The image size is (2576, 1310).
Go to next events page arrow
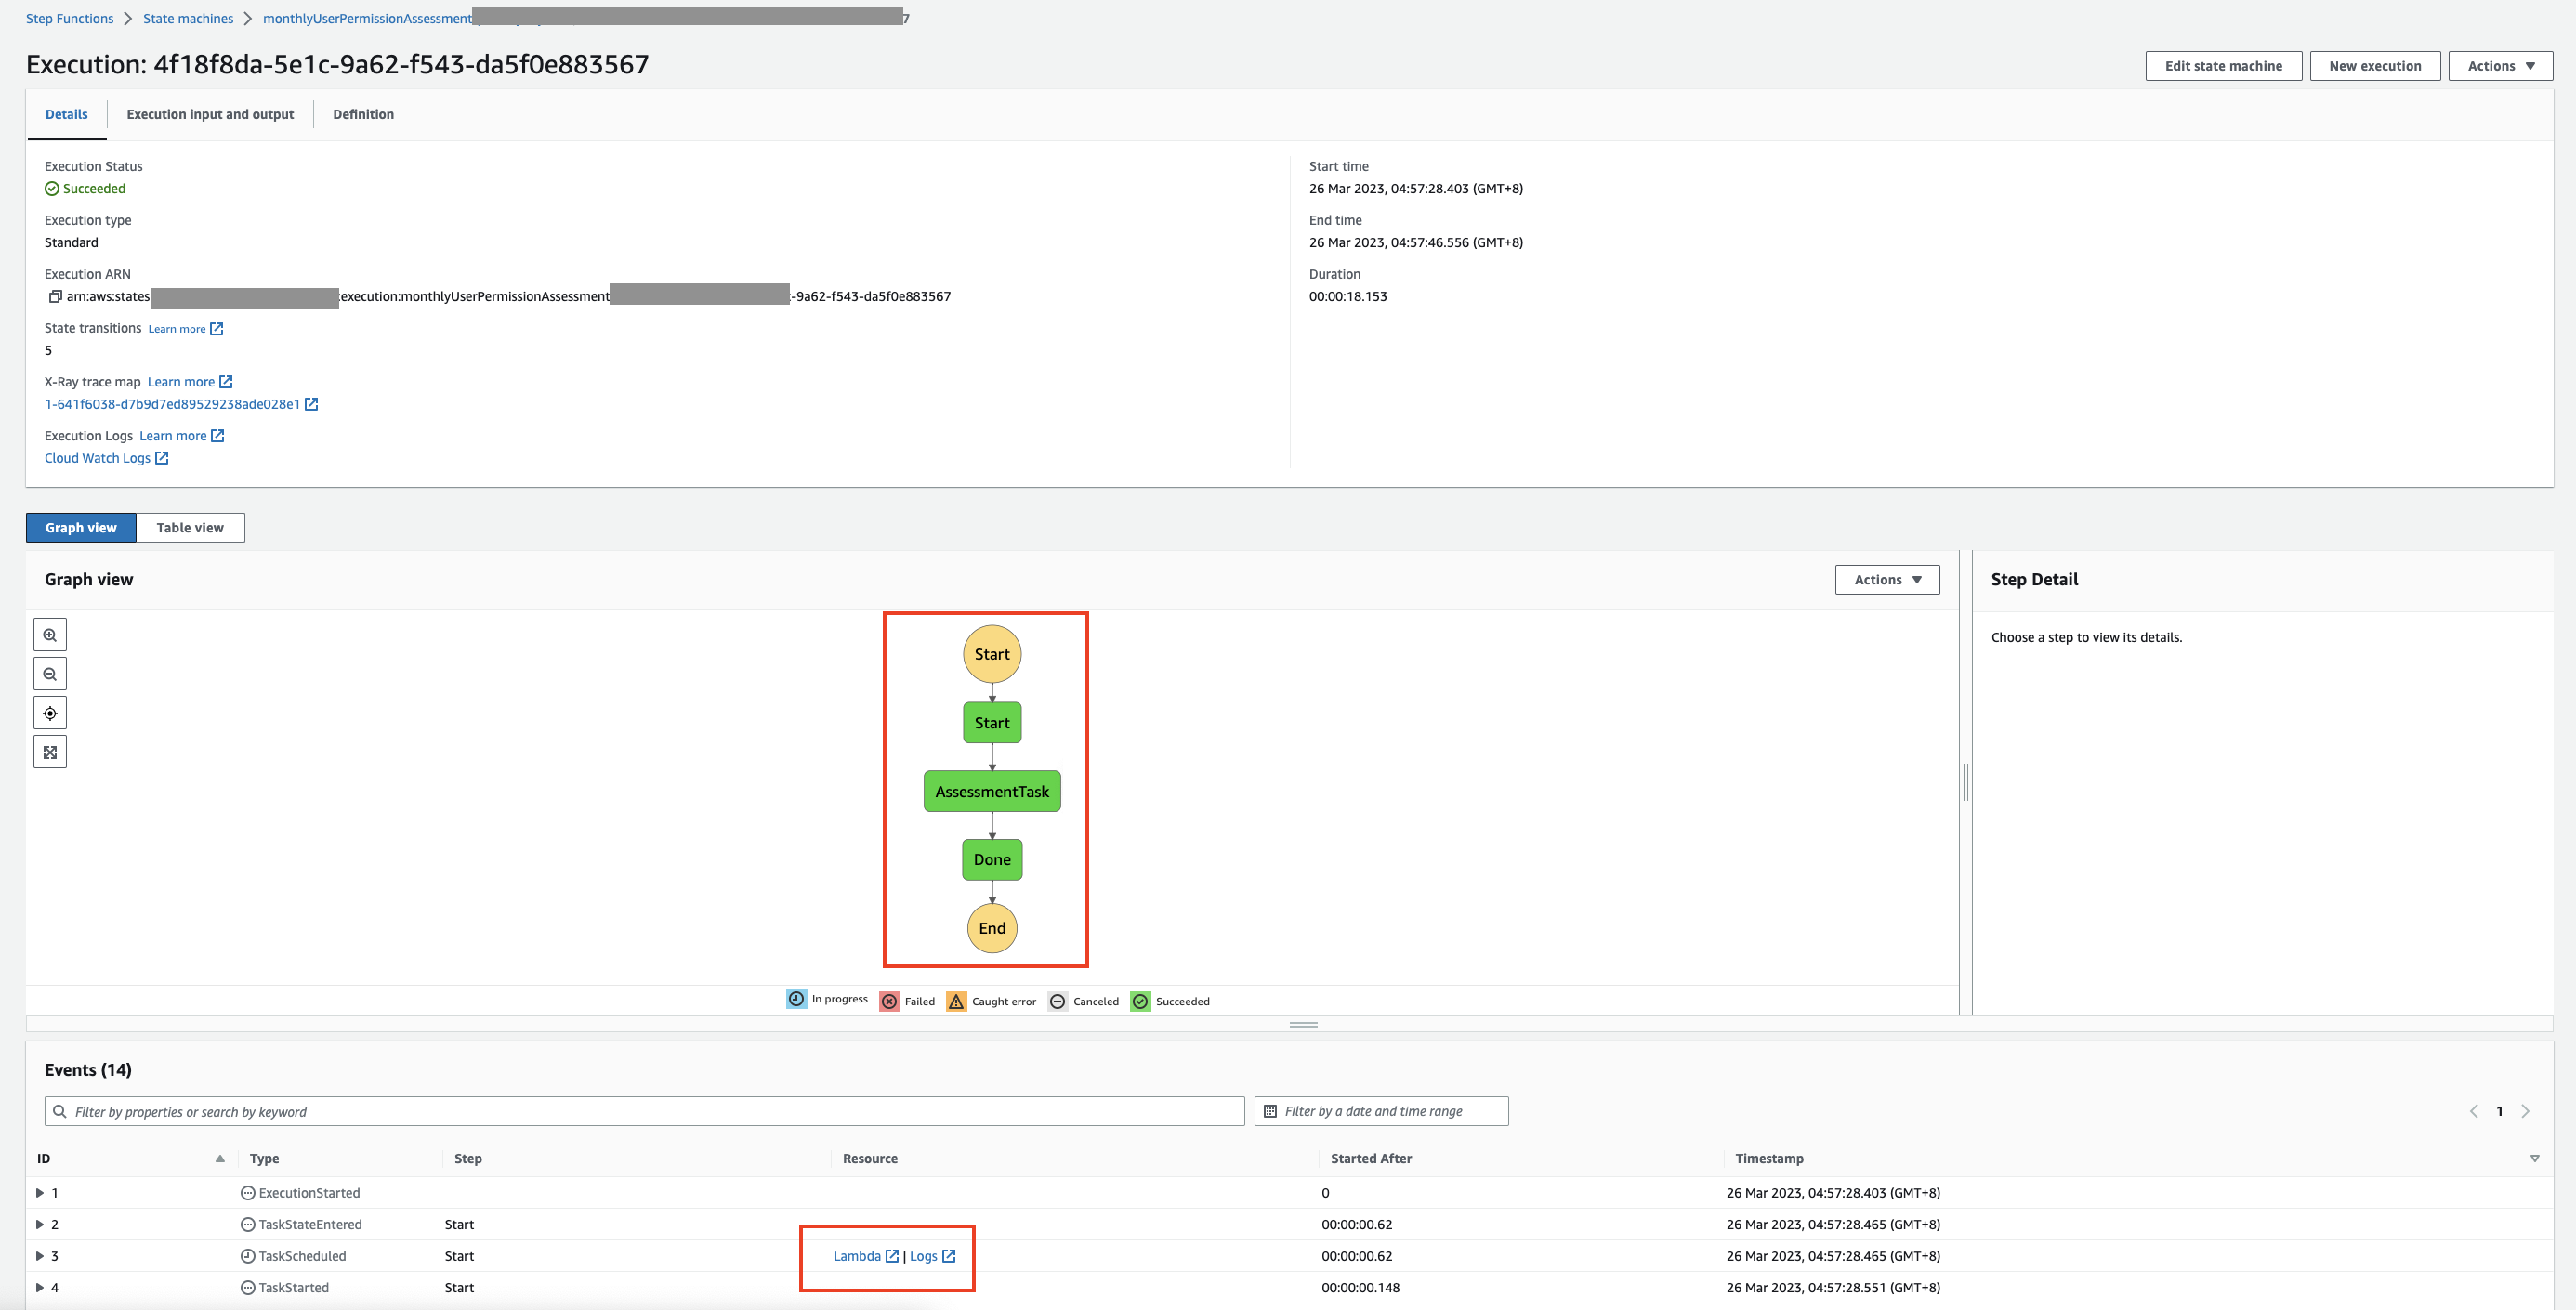[2525, 1111]
